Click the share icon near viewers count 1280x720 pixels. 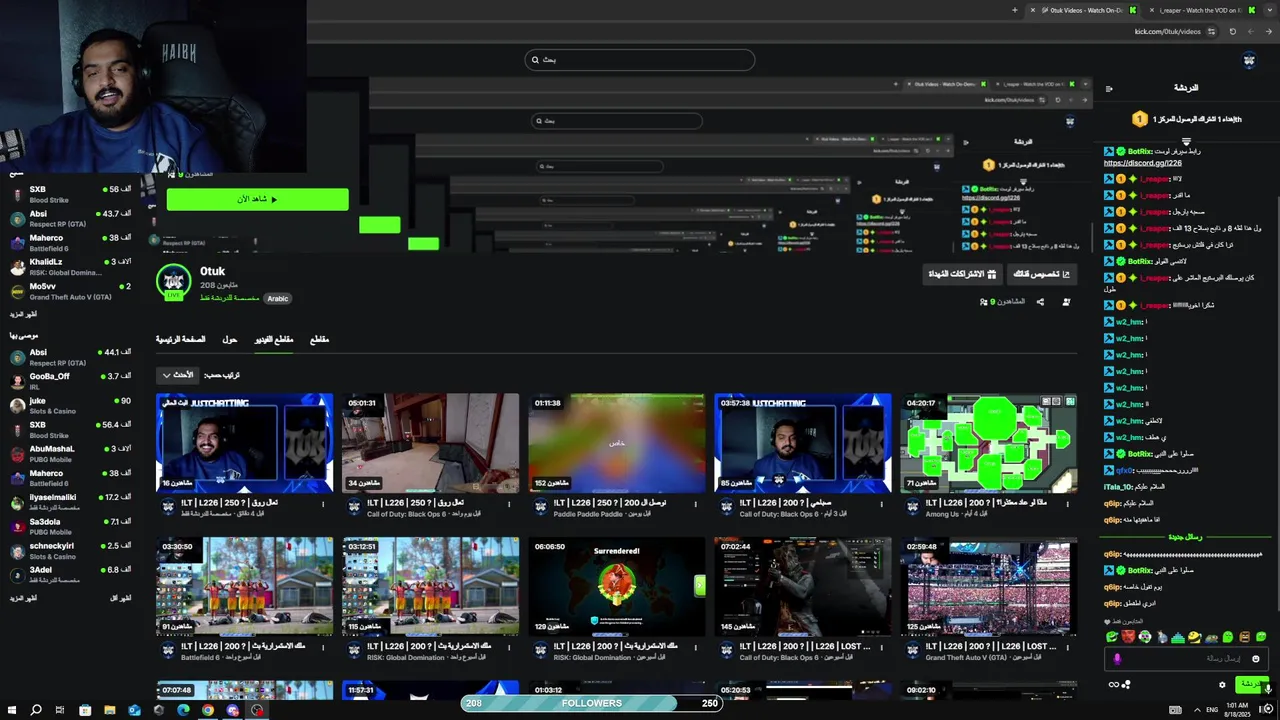click(x=1040, y=301)
